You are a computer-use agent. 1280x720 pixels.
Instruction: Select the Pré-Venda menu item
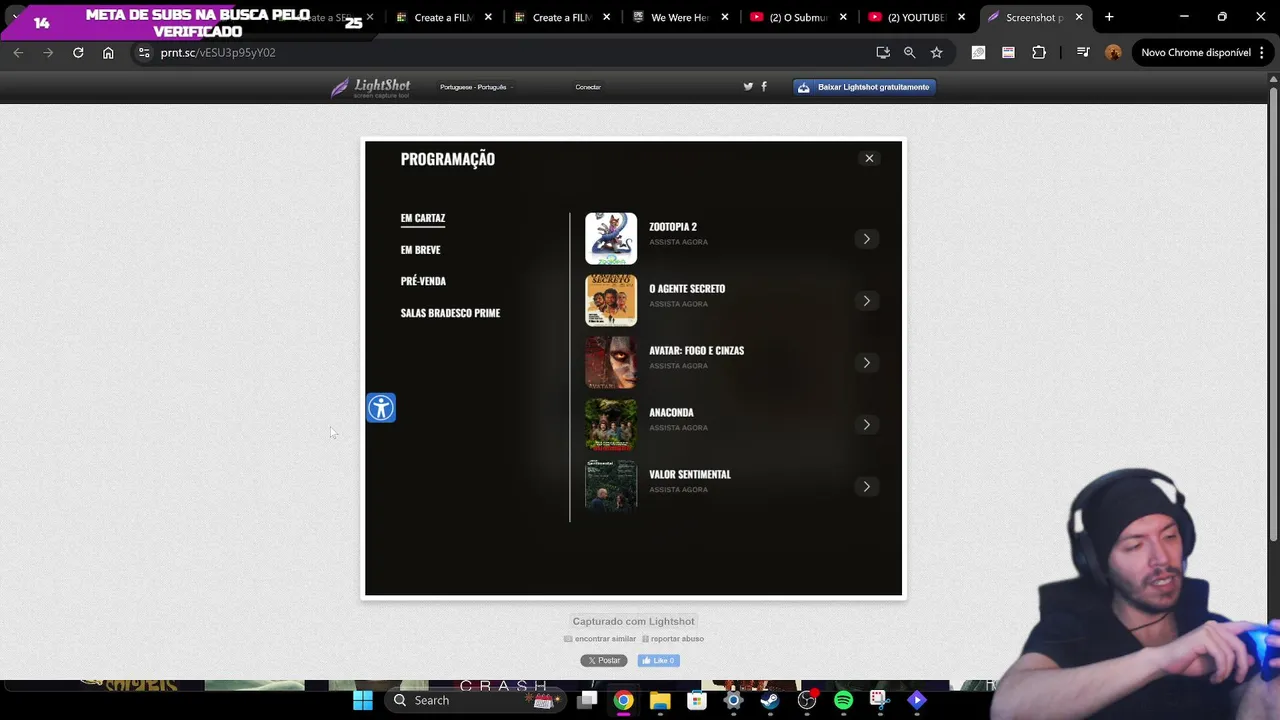point(423,281)
